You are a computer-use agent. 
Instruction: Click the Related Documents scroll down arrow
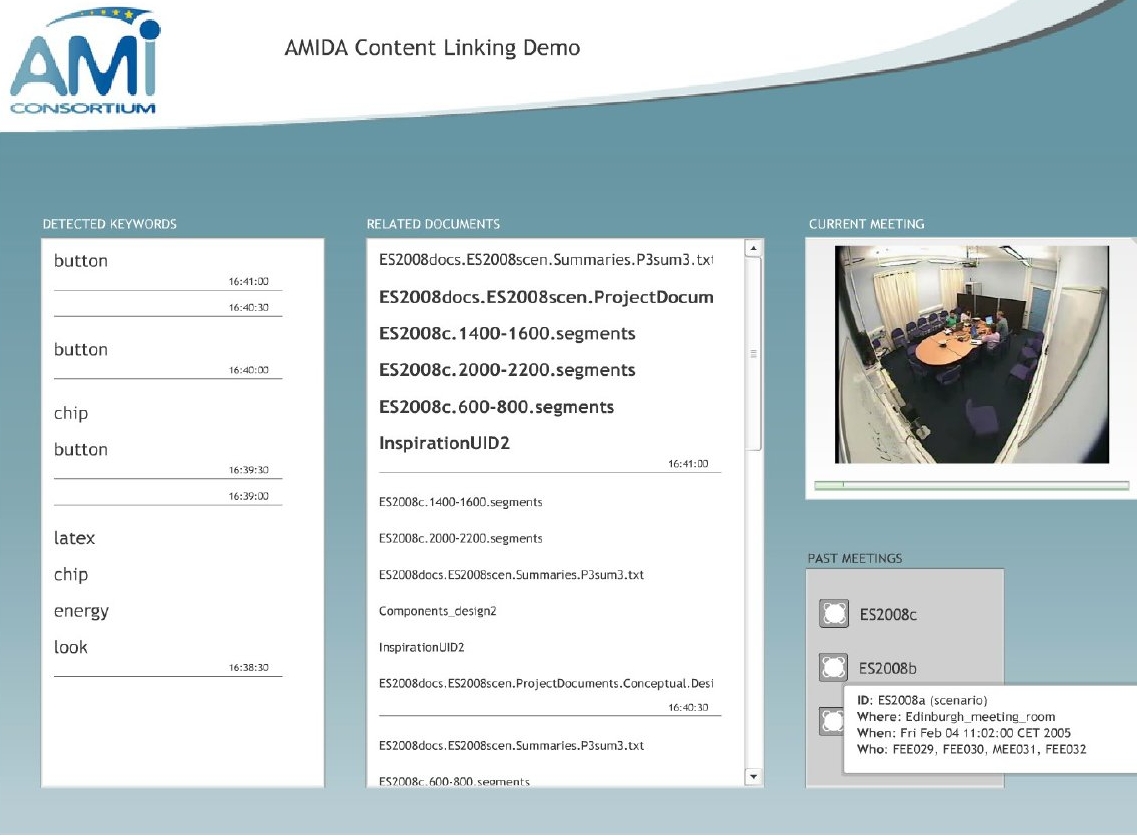pyautogui.click(x=754, y=776)
